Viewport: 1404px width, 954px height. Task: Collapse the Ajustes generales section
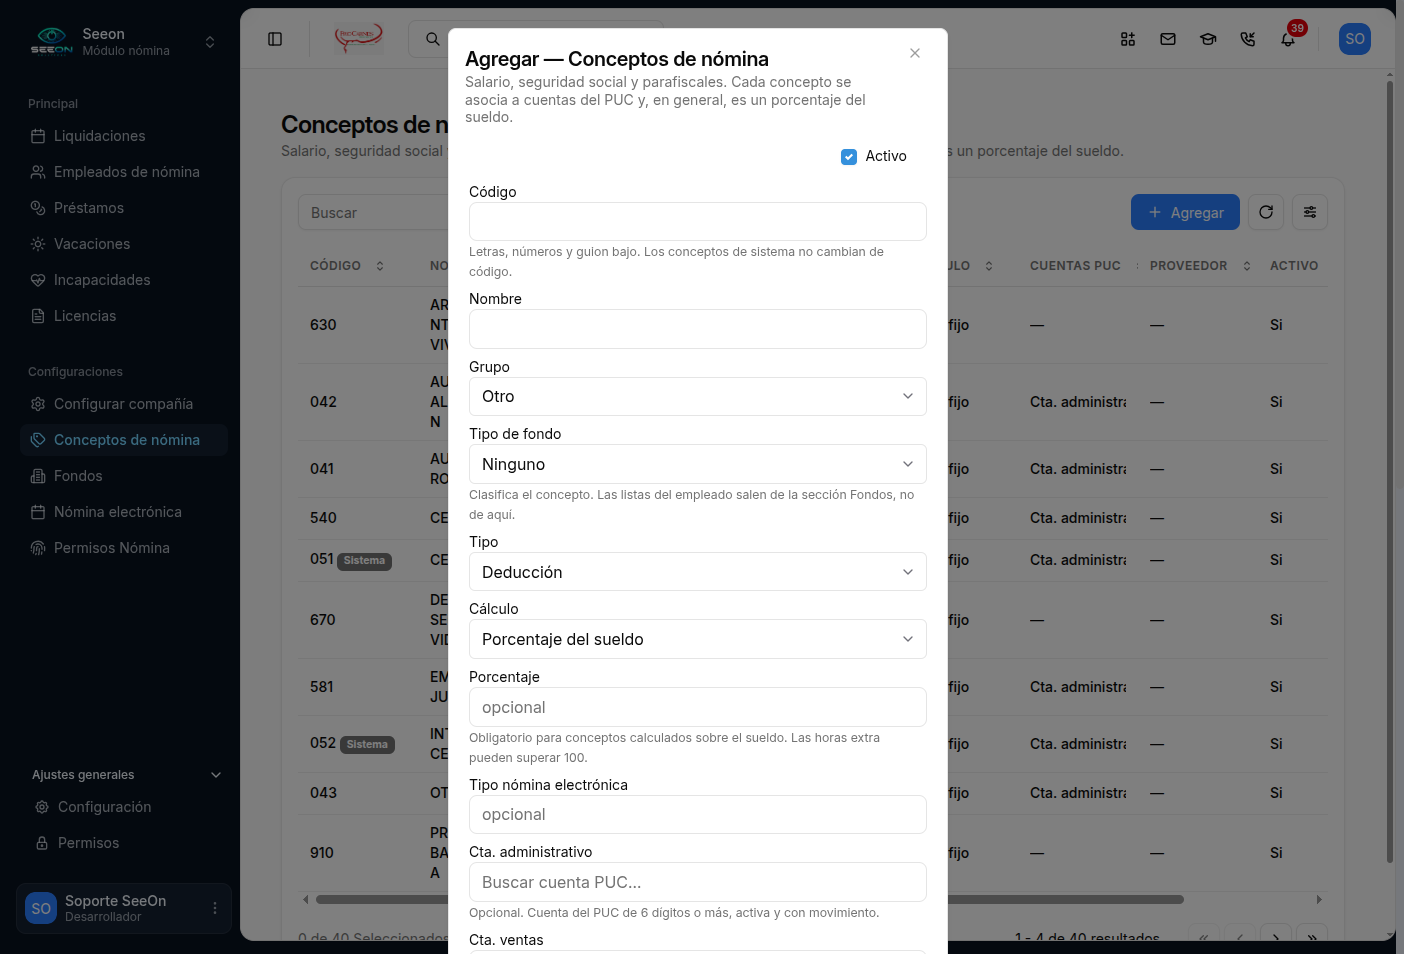click(x=126, y=775)
